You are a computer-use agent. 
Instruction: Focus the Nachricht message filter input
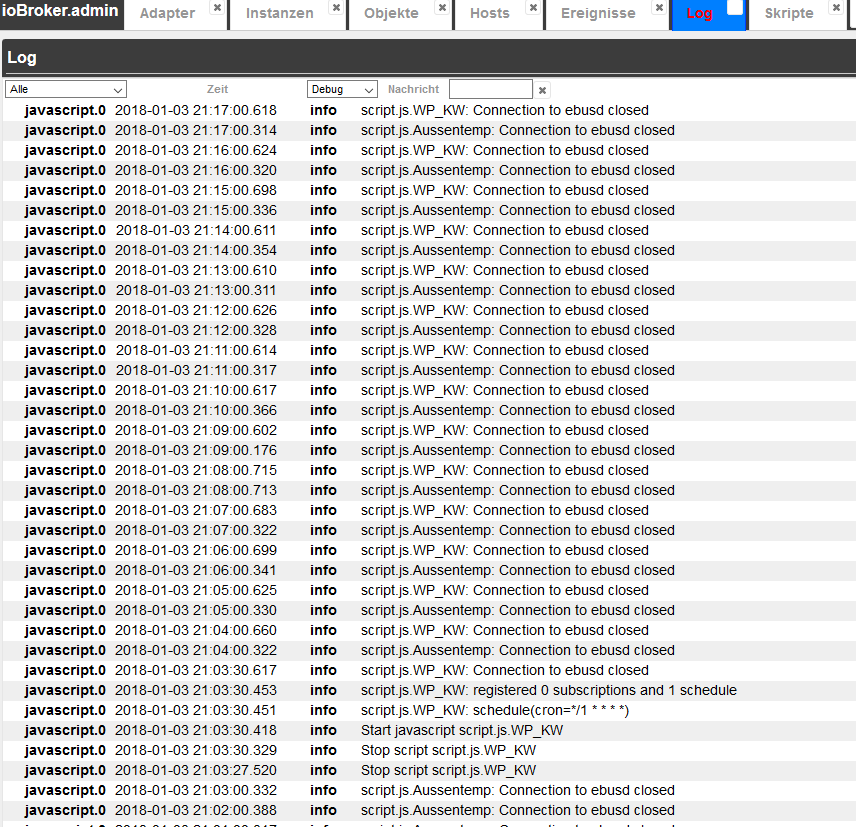point(491,89)
